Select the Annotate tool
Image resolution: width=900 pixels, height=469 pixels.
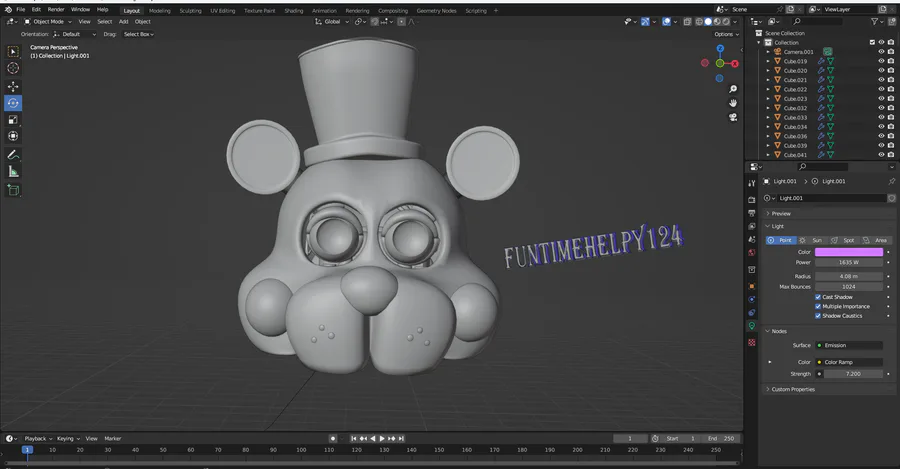(x=13, y=155)
